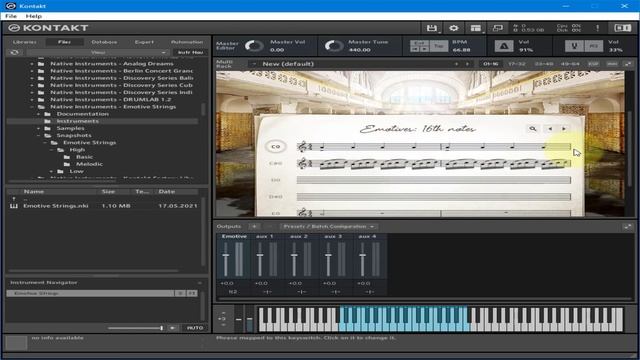The height and width of the screenshot is (360, 640).
Task: Click the BPM value 66.88
Action: tap(461, 50)
